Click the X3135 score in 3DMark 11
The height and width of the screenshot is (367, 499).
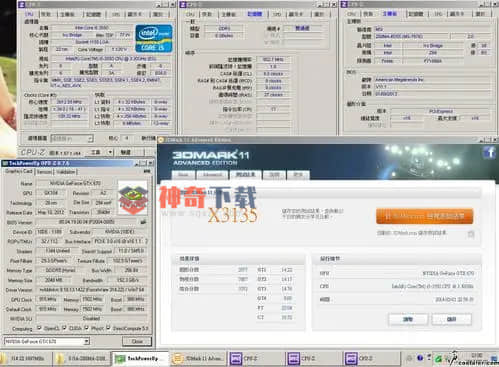(x=233, y=215)
